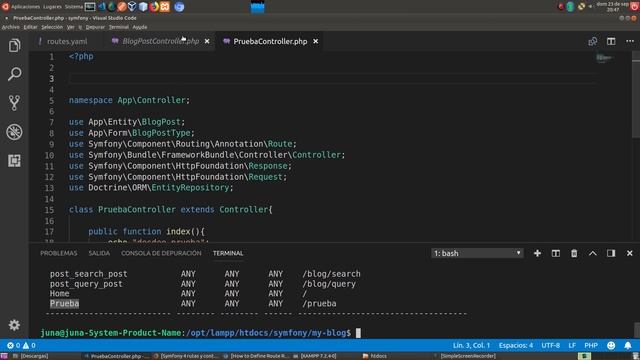The image size is (640, 360).
Task: Switch to the PROBLEMAS panel tab
Action: pos(58,253)
